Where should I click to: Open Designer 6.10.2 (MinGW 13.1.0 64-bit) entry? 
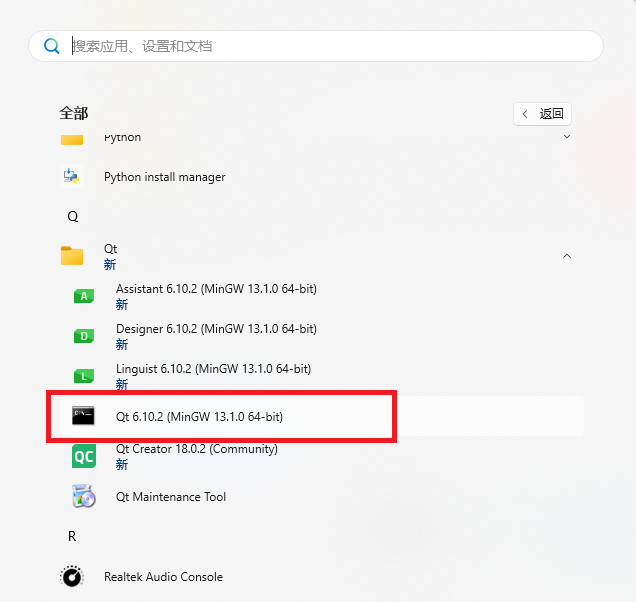[216, 329]
